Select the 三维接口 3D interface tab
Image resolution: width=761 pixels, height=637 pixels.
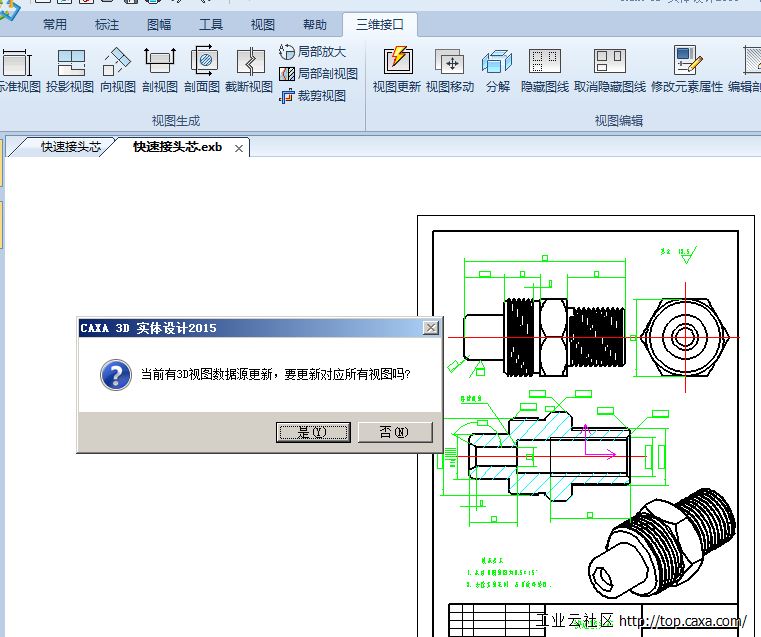[x=380, y=24]
